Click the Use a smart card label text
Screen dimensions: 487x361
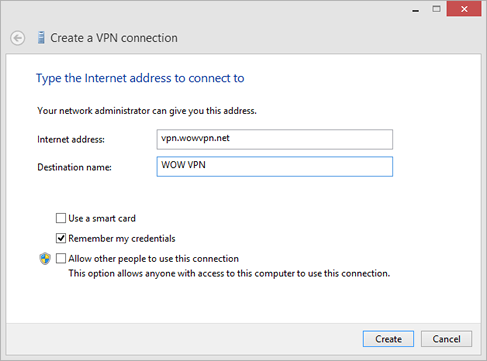(102, 218)
